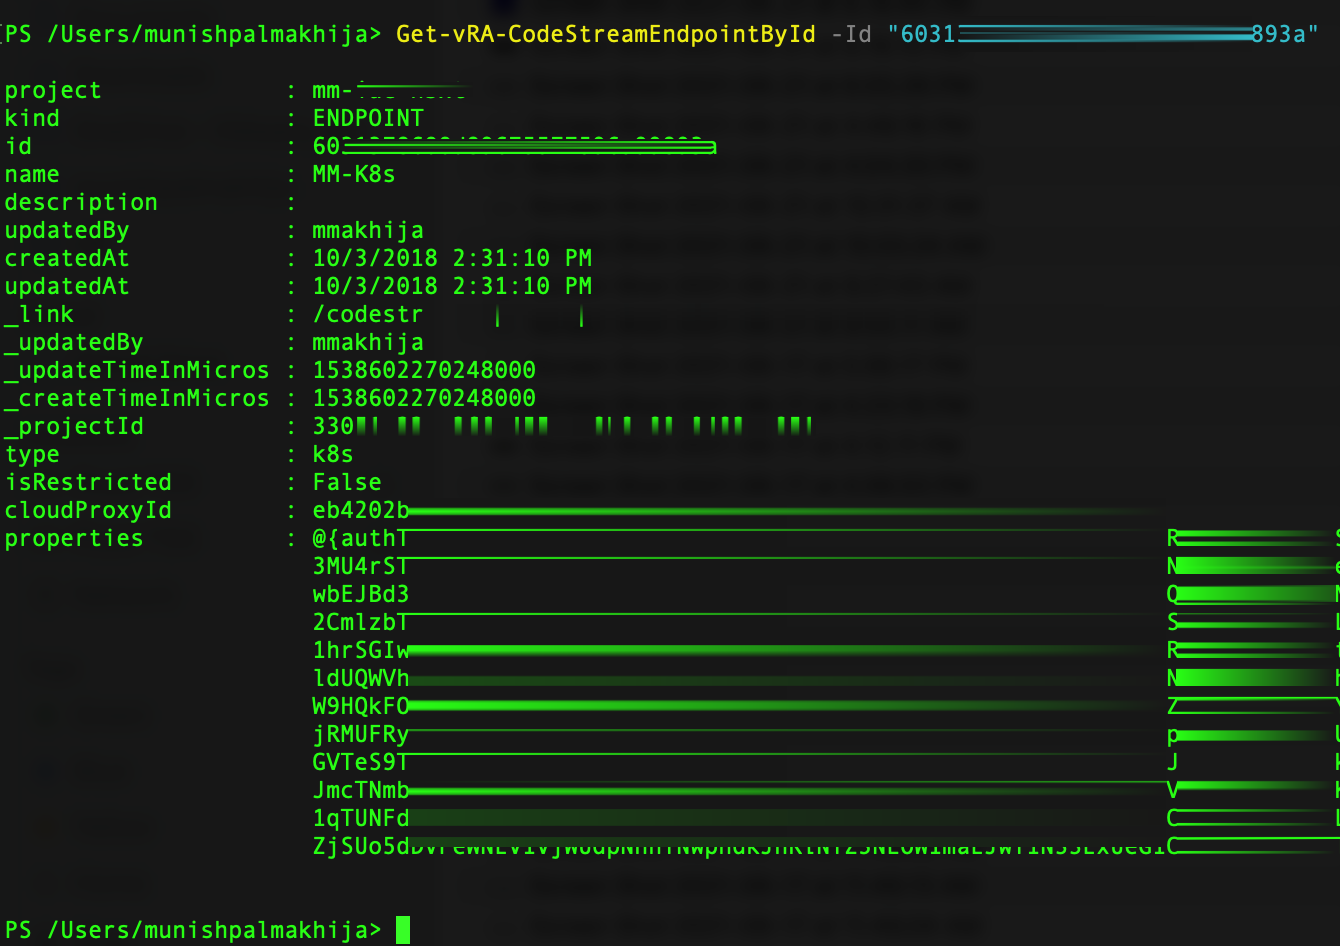Click the line starting with W9HQkFO
Image resolution: width=1340 pixels, height=946 pixels.
[826, 707]
